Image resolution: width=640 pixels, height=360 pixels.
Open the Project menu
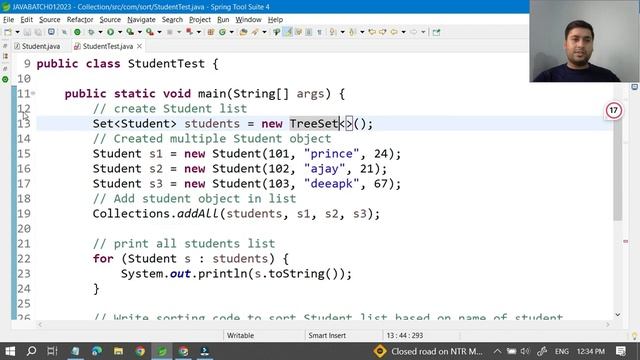click(200, 20)
